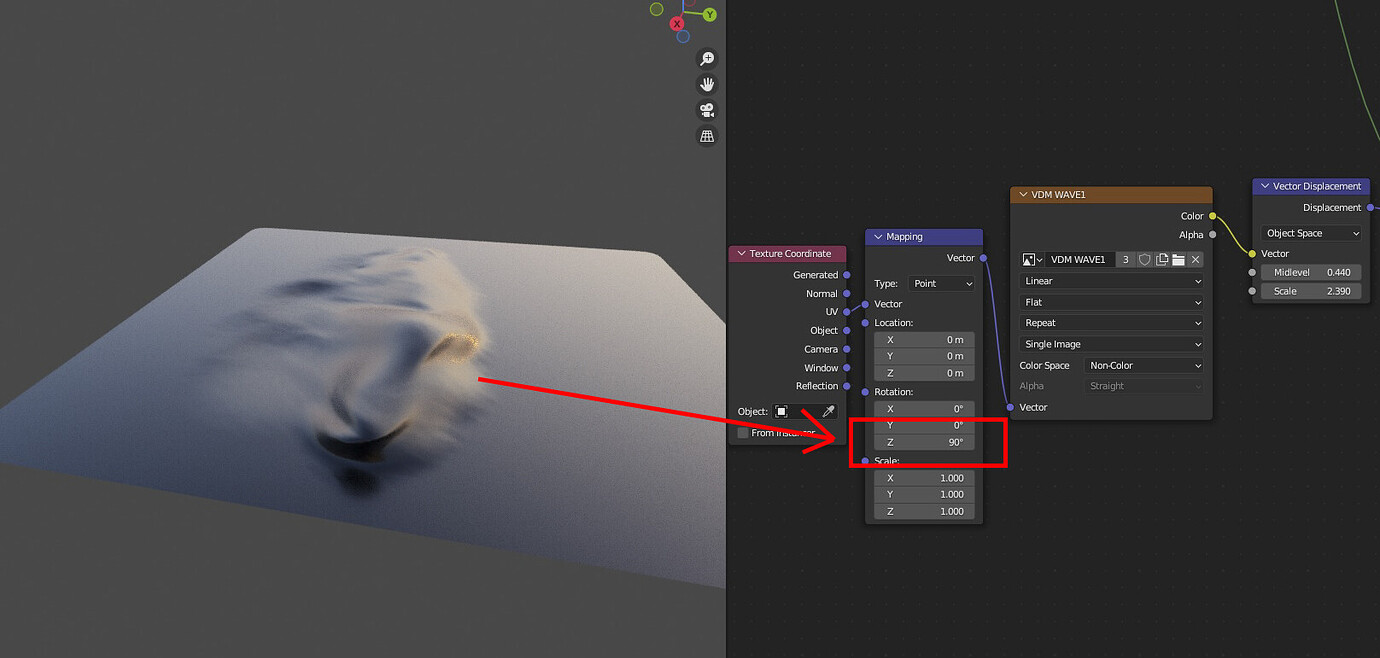1380x658 pixels.
Task: Click the Scale Z 1.000 field
Action: point(924,511)
